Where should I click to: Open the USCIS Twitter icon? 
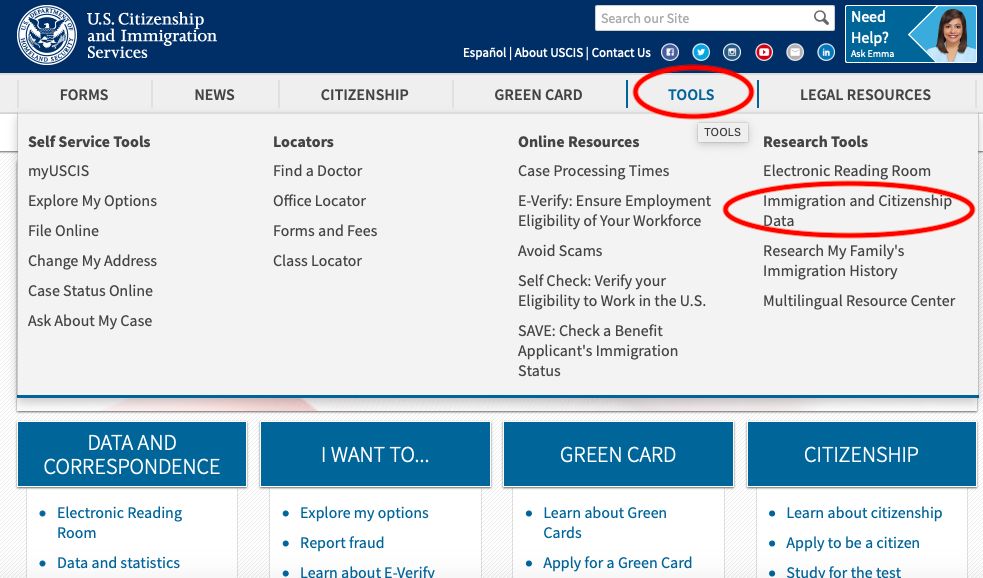point(701,53)
